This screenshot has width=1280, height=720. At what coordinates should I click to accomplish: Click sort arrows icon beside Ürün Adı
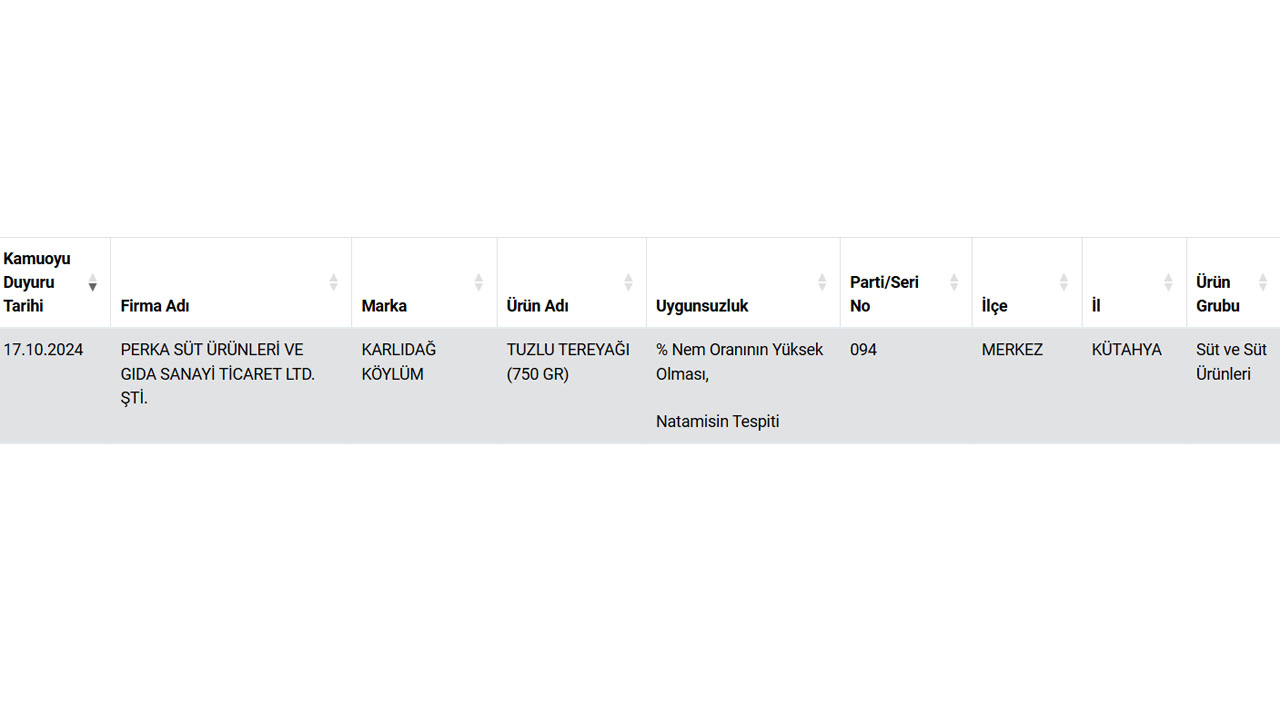(629, 283)
